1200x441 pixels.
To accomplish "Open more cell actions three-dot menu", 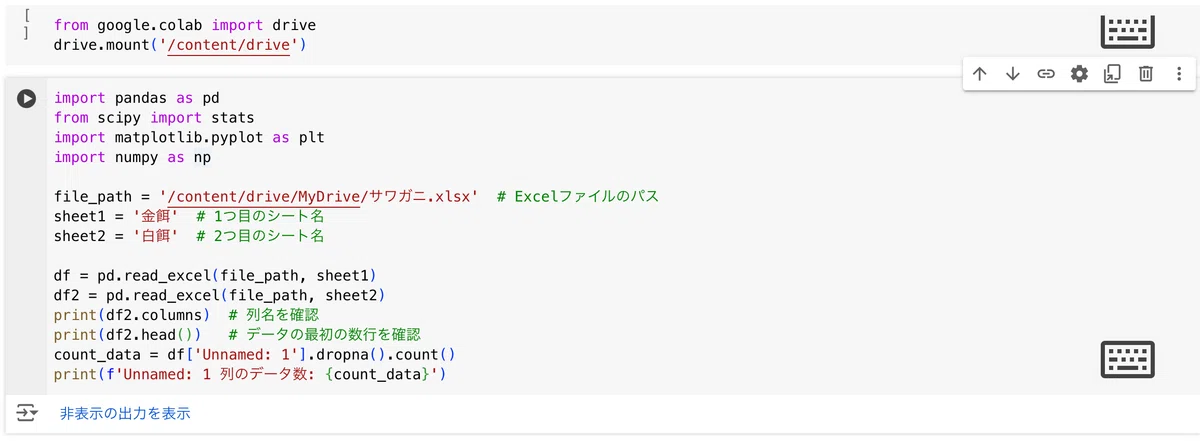I will 1179,74.
